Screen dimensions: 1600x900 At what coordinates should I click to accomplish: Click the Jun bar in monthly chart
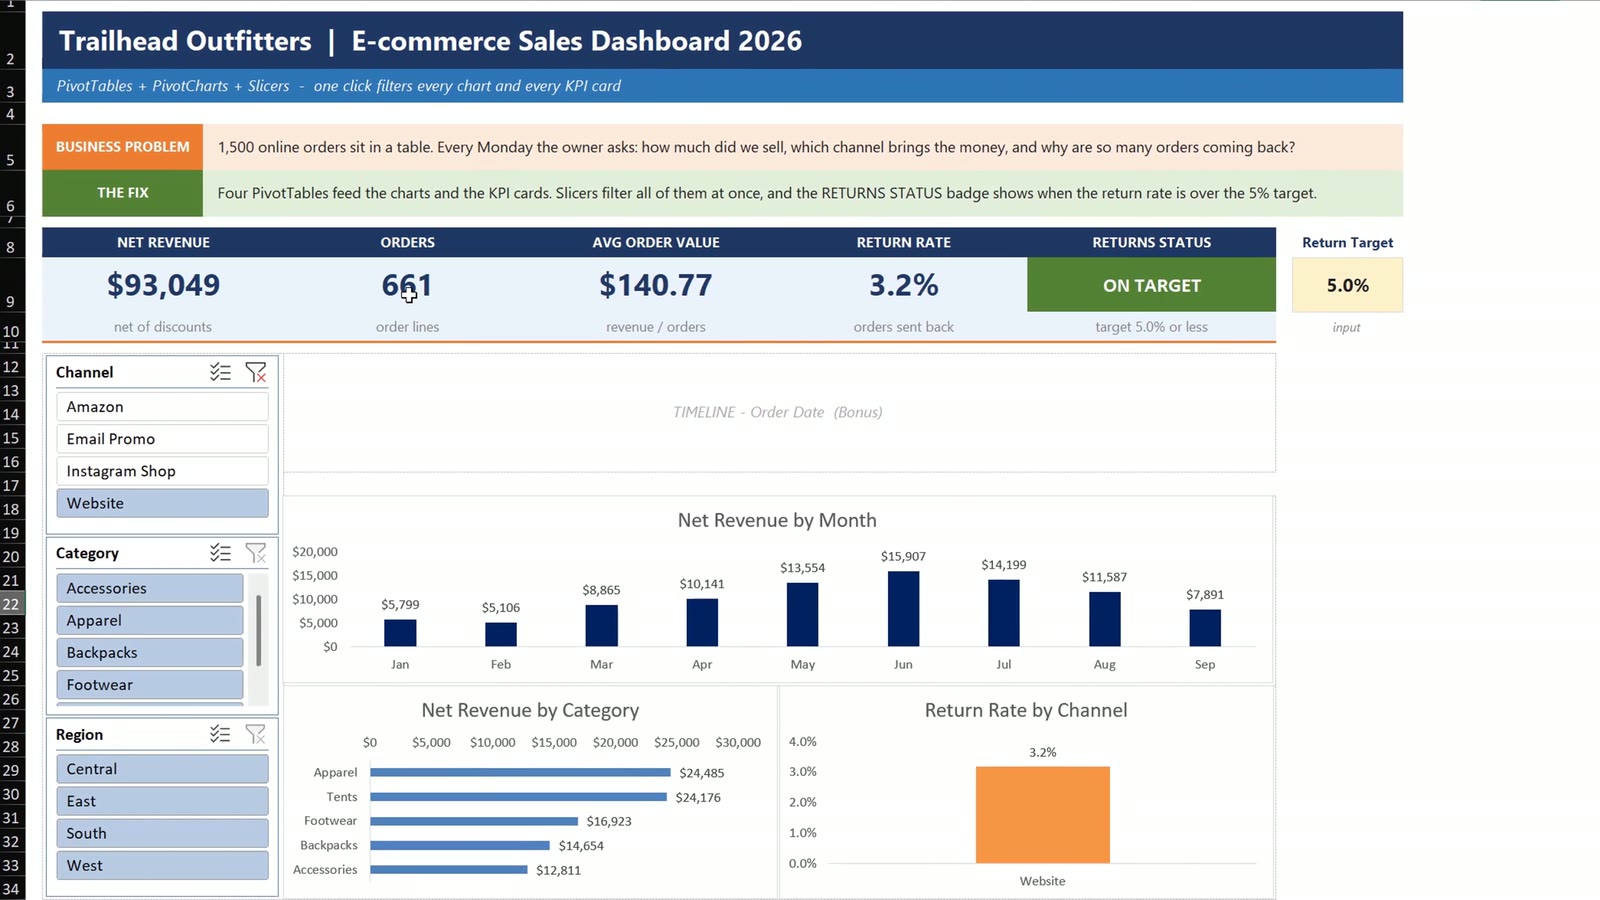click(x=903, y=608)
